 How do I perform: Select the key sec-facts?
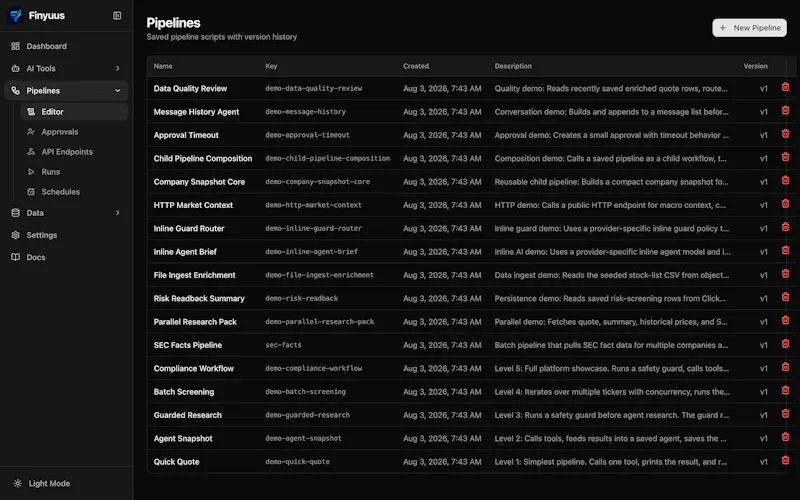pos(283,345)
